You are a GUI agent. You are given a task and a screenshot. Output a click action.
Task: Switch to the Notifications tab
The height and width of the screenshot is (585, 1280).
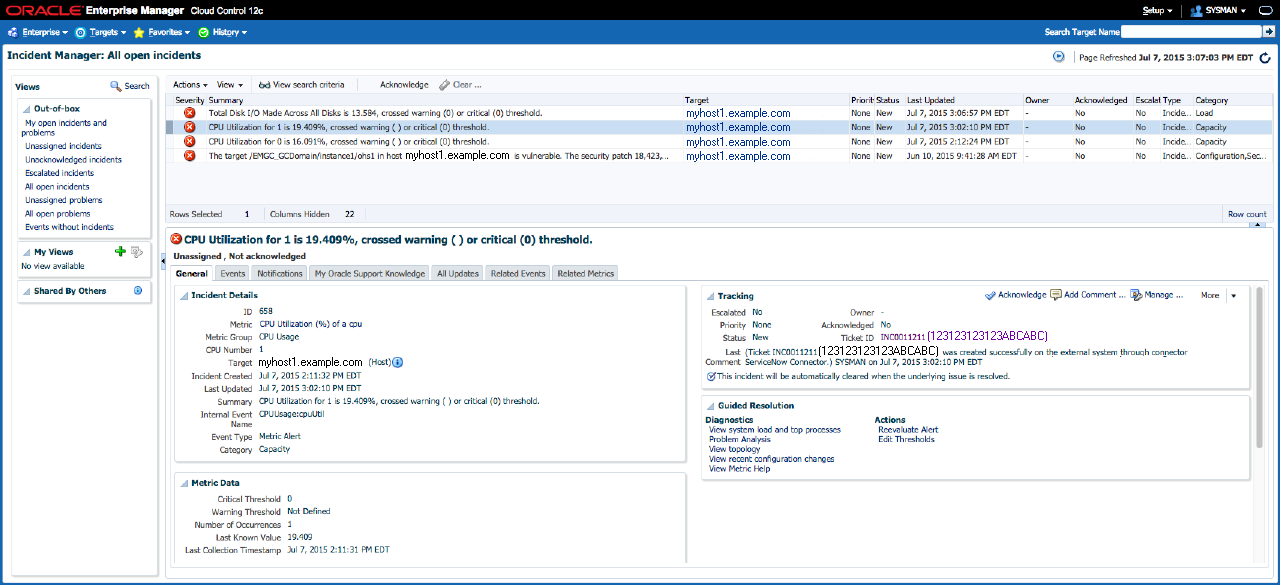coord(279,273)
